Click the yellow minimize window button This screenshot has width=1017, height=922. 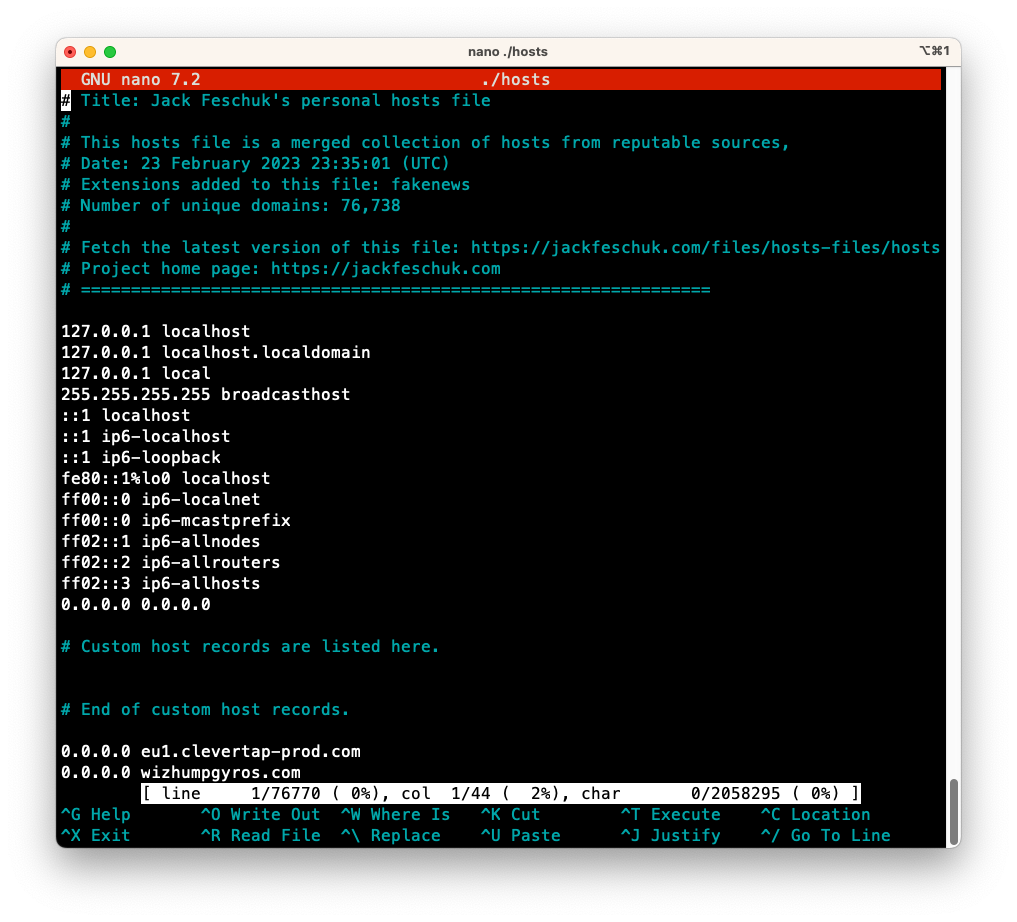pos(90,52)
